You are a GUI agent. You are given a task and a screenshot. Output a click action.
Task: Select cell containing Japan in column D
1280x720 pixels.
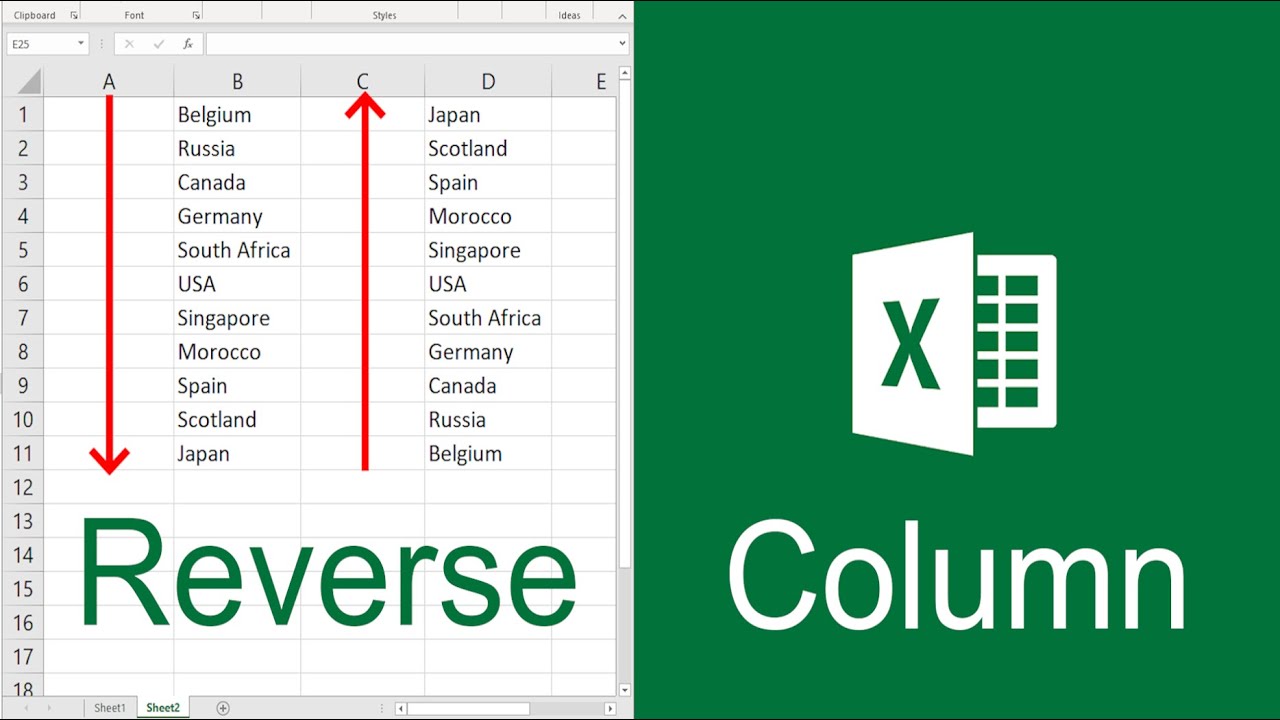click(x=488, y=114)
